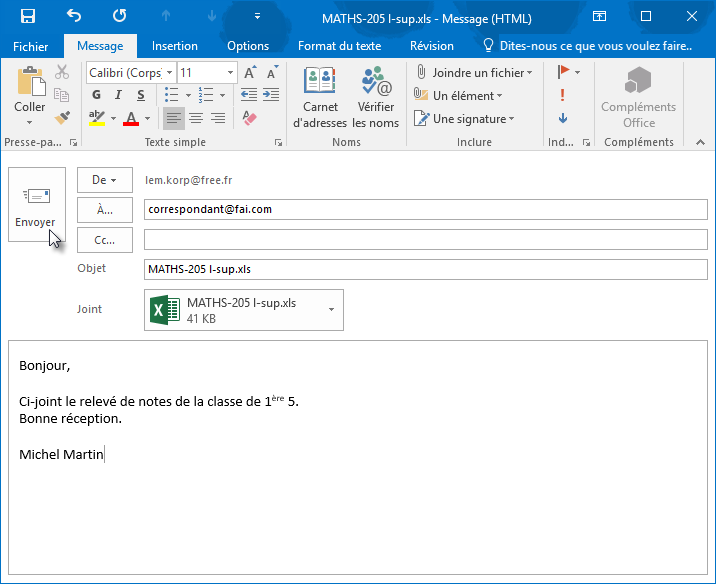Toggle italic formatting (I)
716x584 pixels.
point(118,95)
